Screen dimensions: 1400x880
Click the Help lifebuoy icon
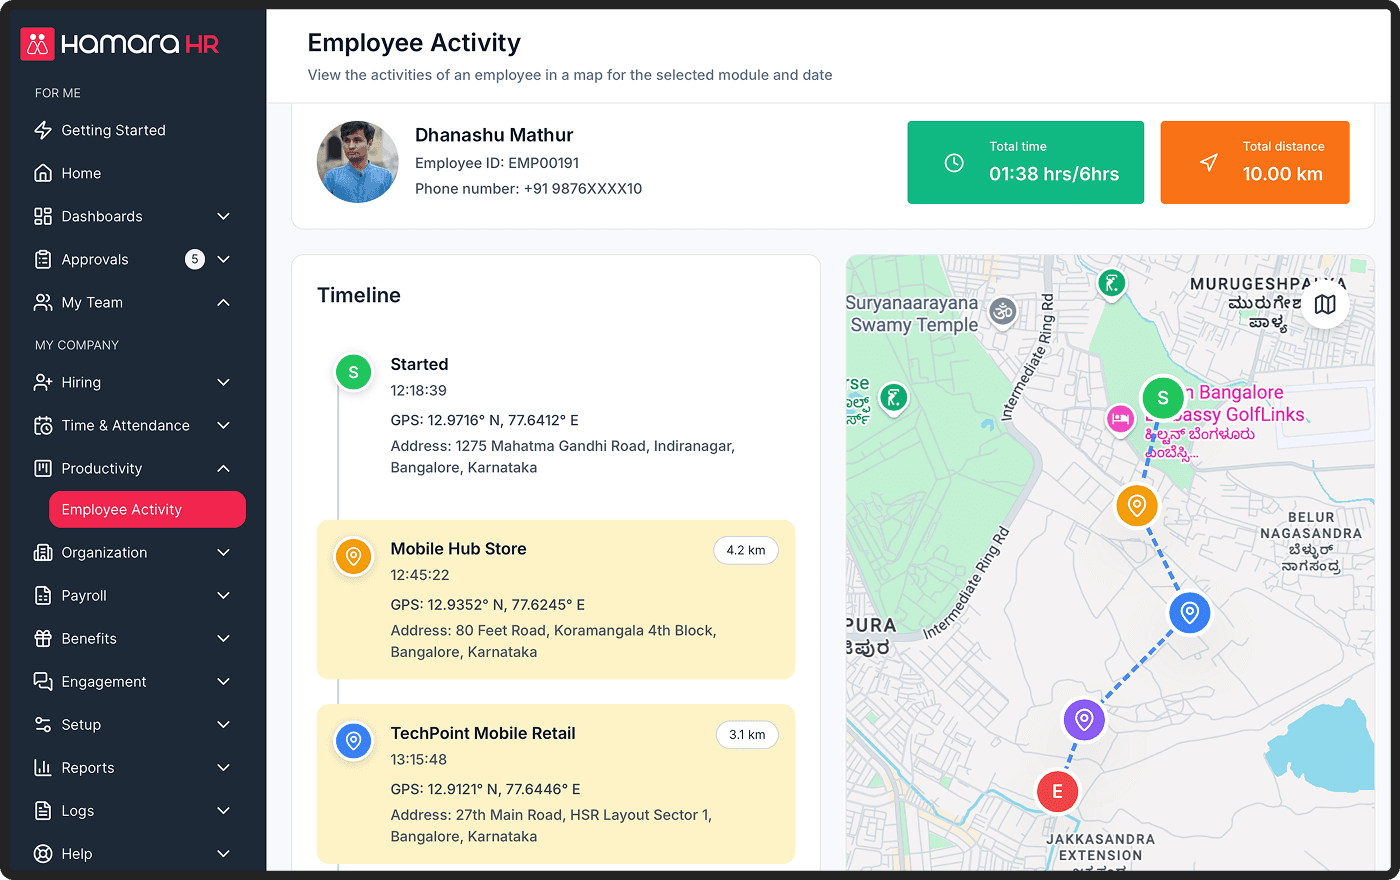pyautogui.click(x=43, y=853)
